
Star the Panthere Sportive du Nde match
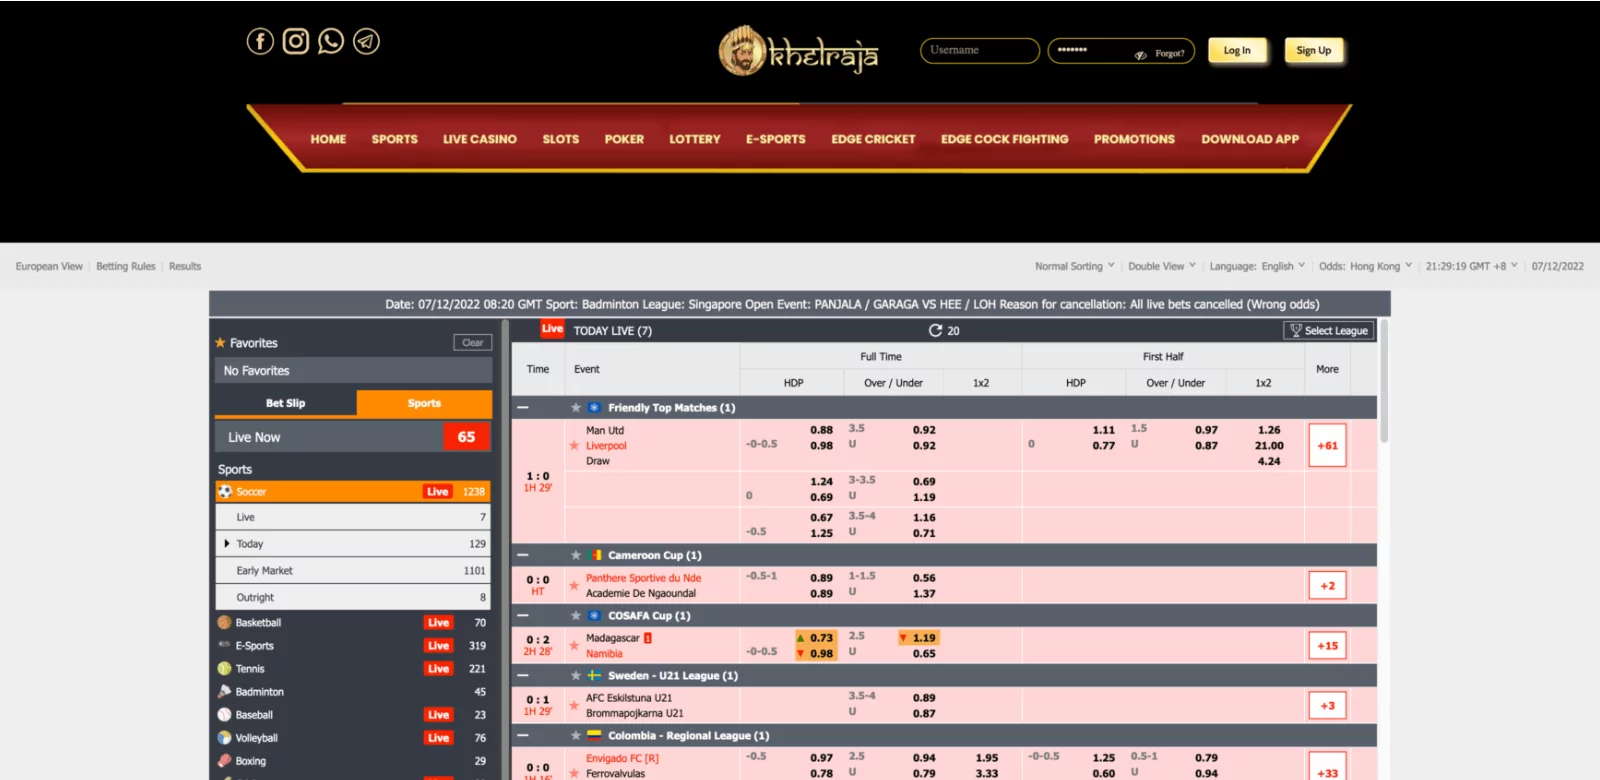pyautogui.click(x=574, y=586)
